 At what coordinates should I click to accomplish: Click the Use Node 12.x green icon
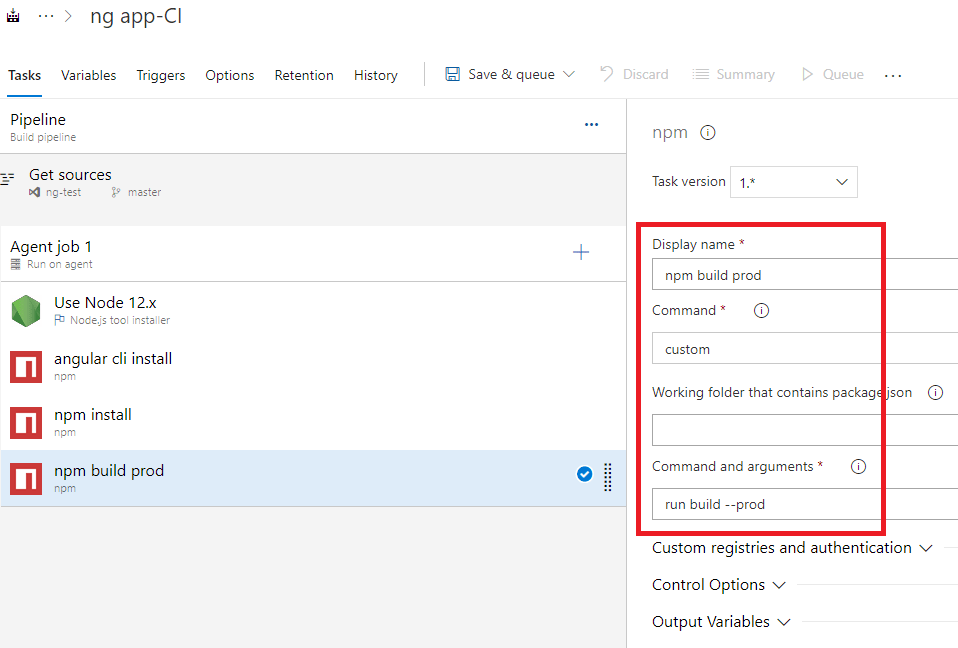click(26, 310)
